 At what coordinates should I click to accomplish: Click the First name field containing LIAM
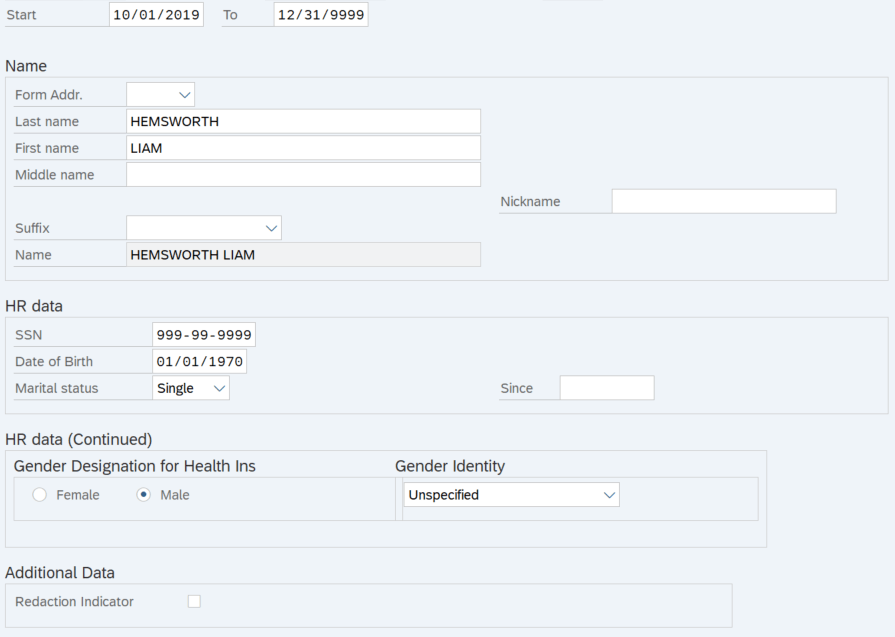coord(300,147)
